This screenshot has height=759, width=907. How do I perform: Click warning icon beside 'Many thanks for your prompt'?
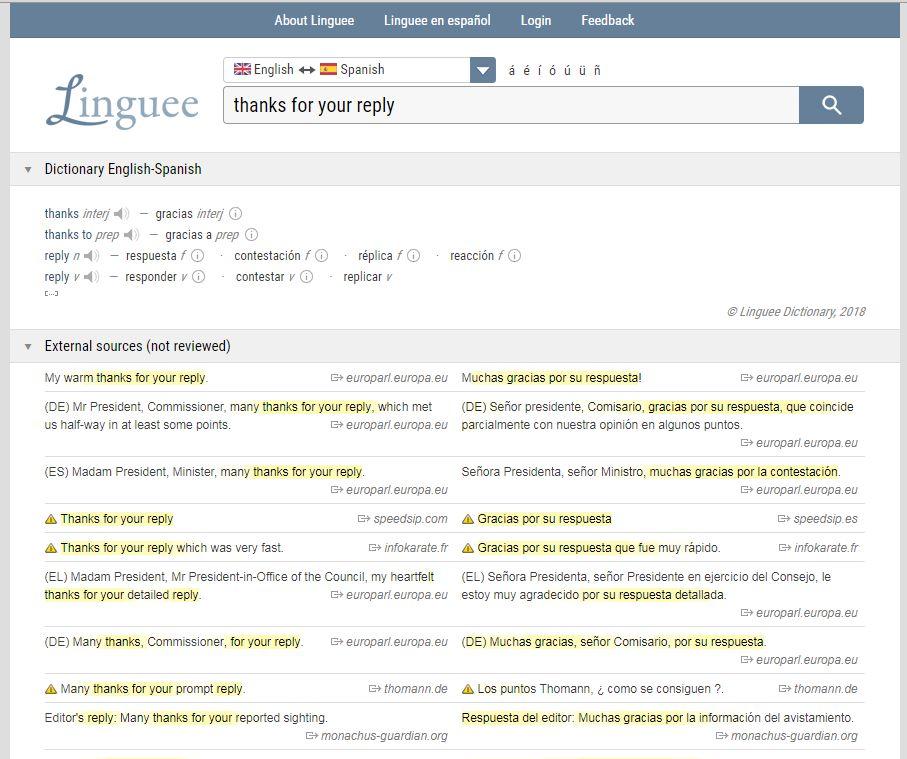[x=51, y=689]
